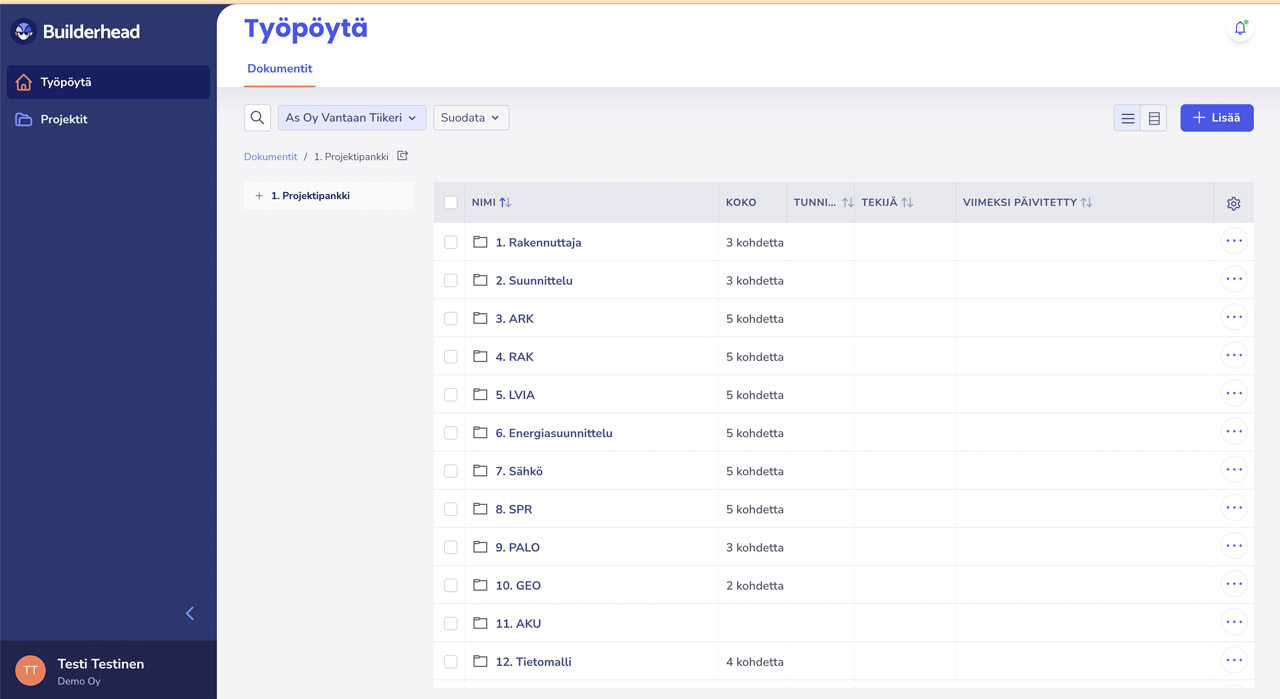Open the search magnifier icon
1280x699 pixels.
click(x=257, y=118)
